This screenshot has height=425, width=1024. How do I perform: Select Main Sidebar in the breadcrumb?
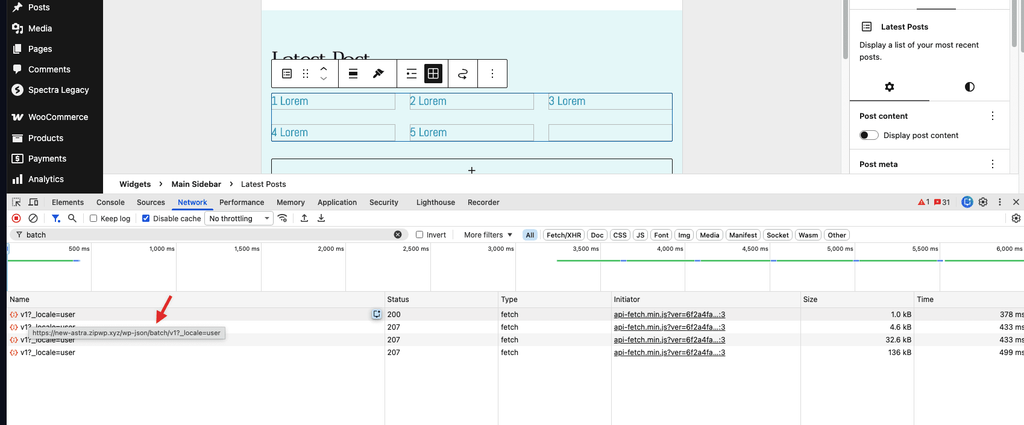click(x=196, y=184)
